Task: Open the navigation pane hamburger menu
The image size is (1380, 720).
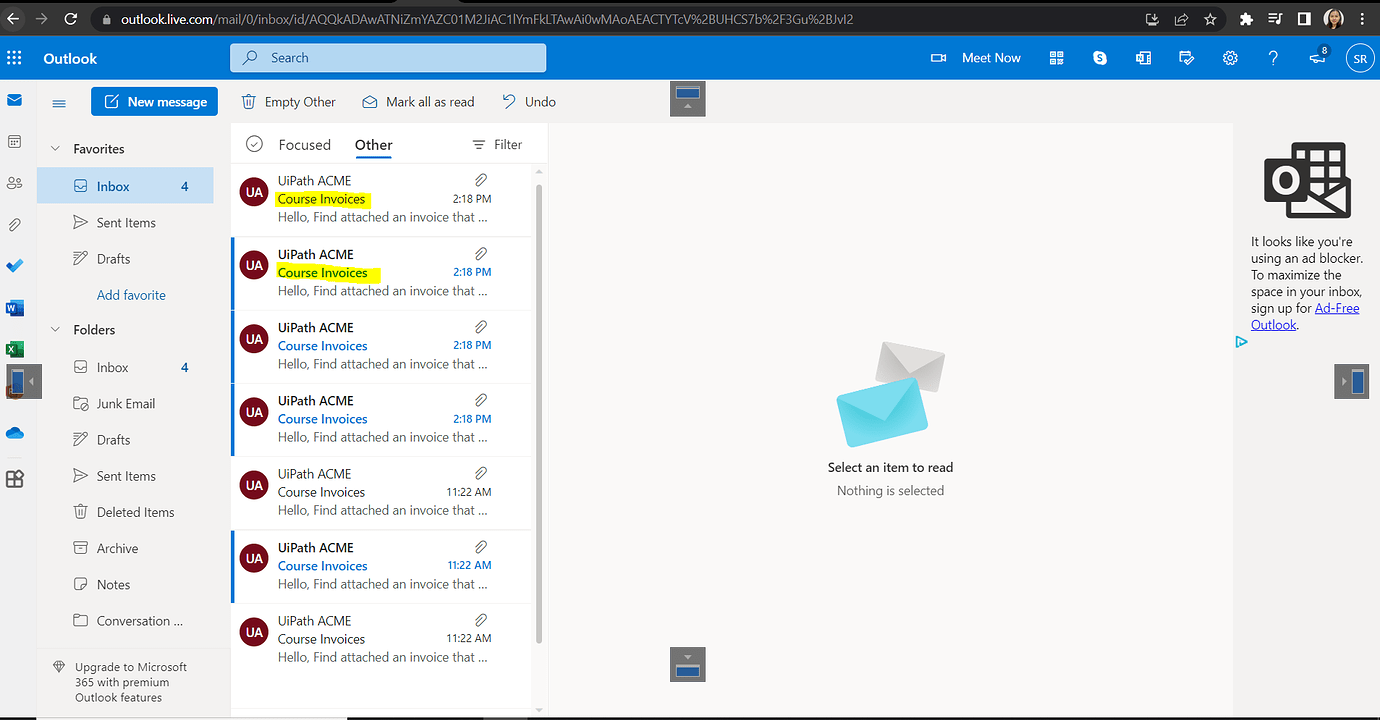Action: [x=58, y=101]
